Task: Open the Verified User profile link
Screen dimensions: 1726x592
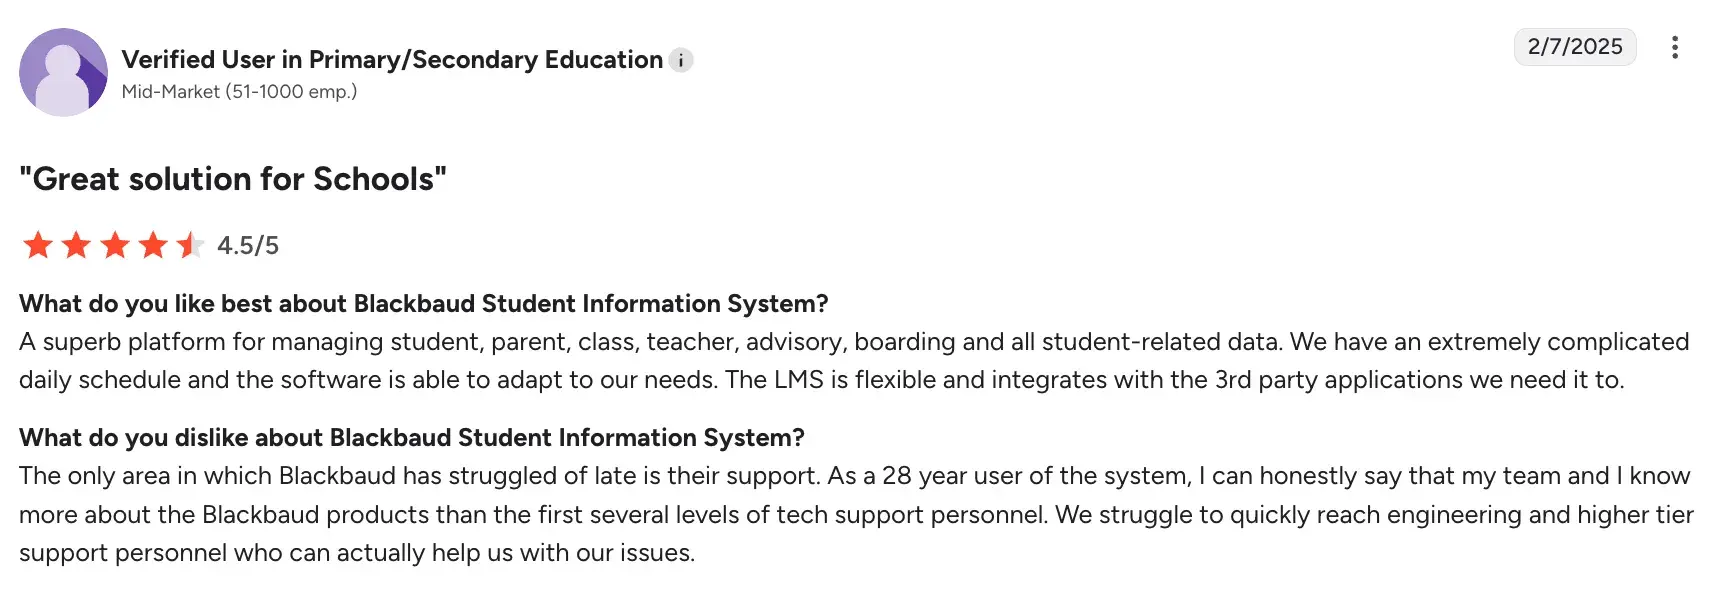Action: point(390,59)
